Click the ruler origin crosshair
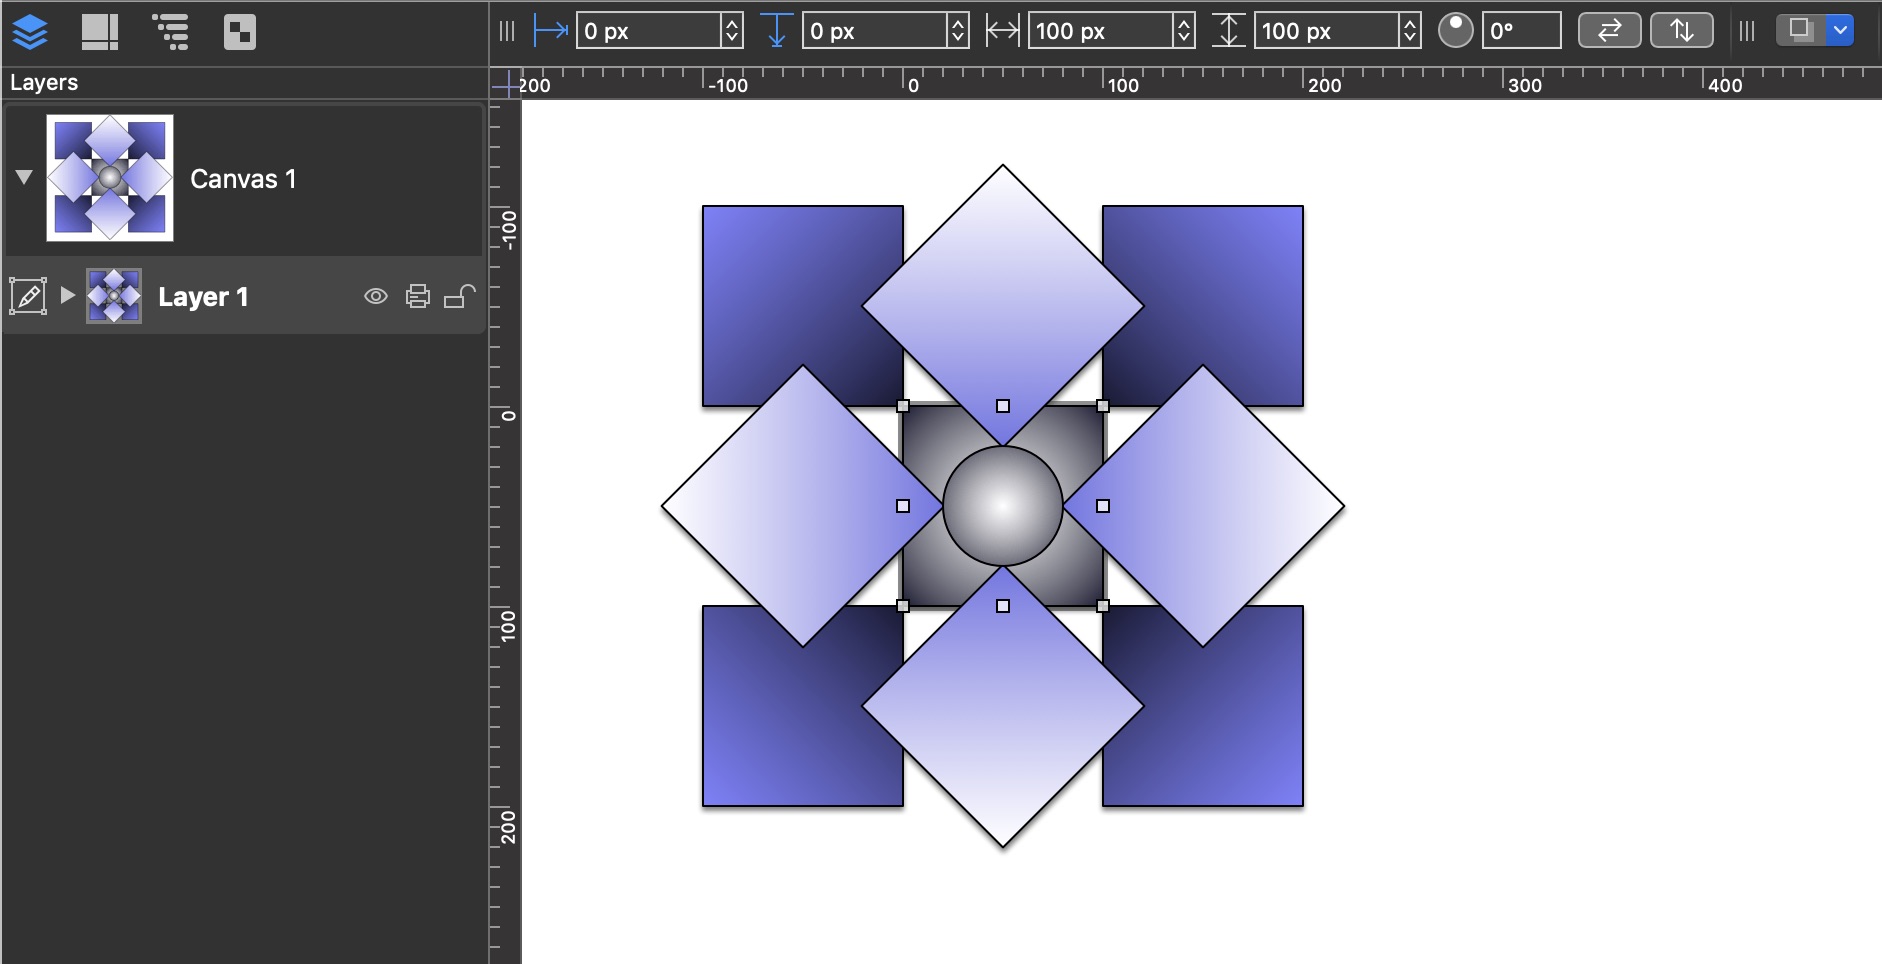Viewport: 1882px width, 964px height. [506, 85]
